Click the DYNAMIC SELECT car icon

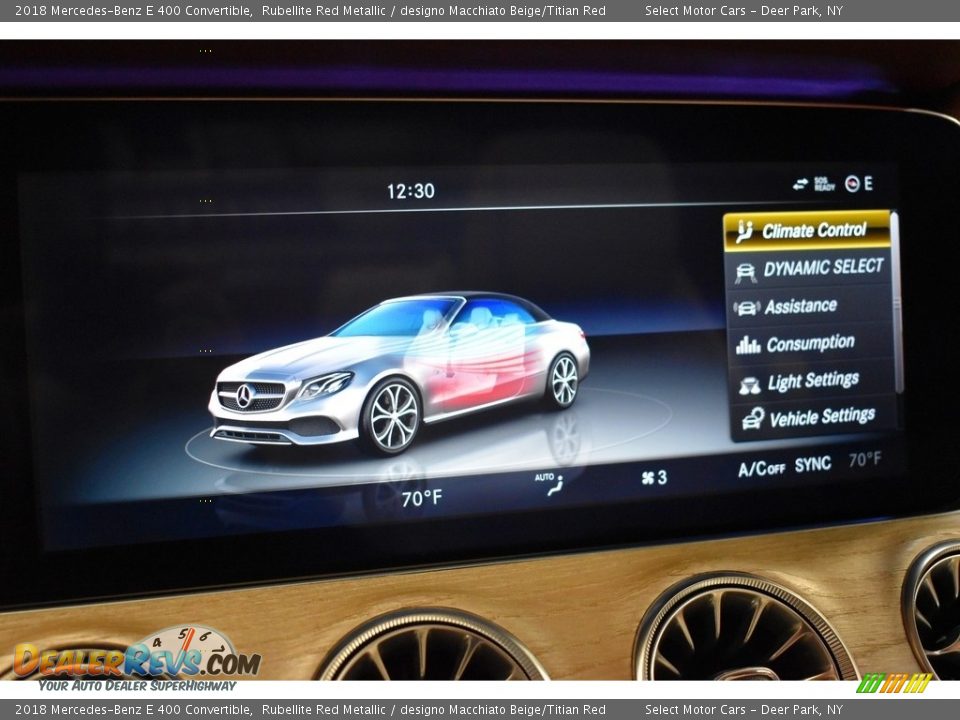click(746, 272)
